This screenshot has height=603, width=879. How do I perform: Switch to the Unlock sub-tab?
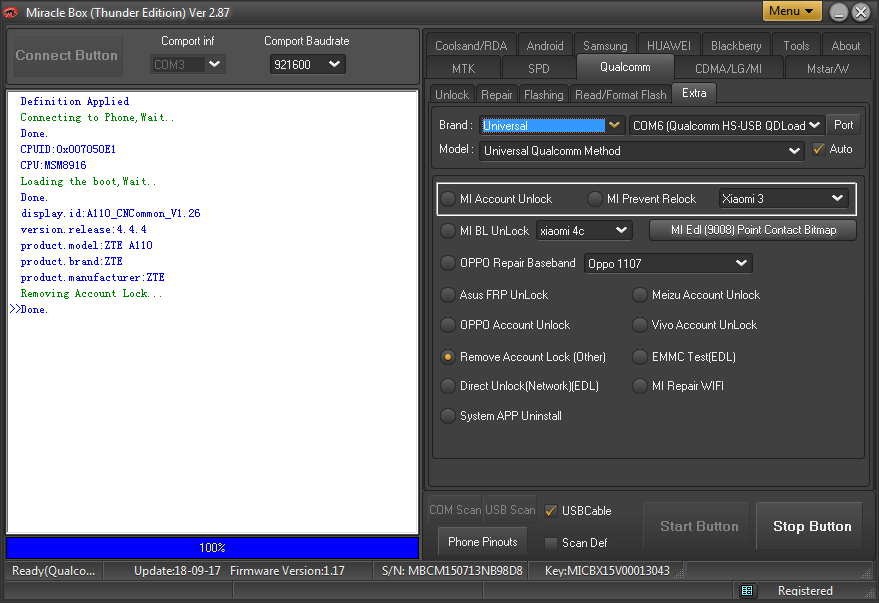pyautogui.click(x=452, y=95)
